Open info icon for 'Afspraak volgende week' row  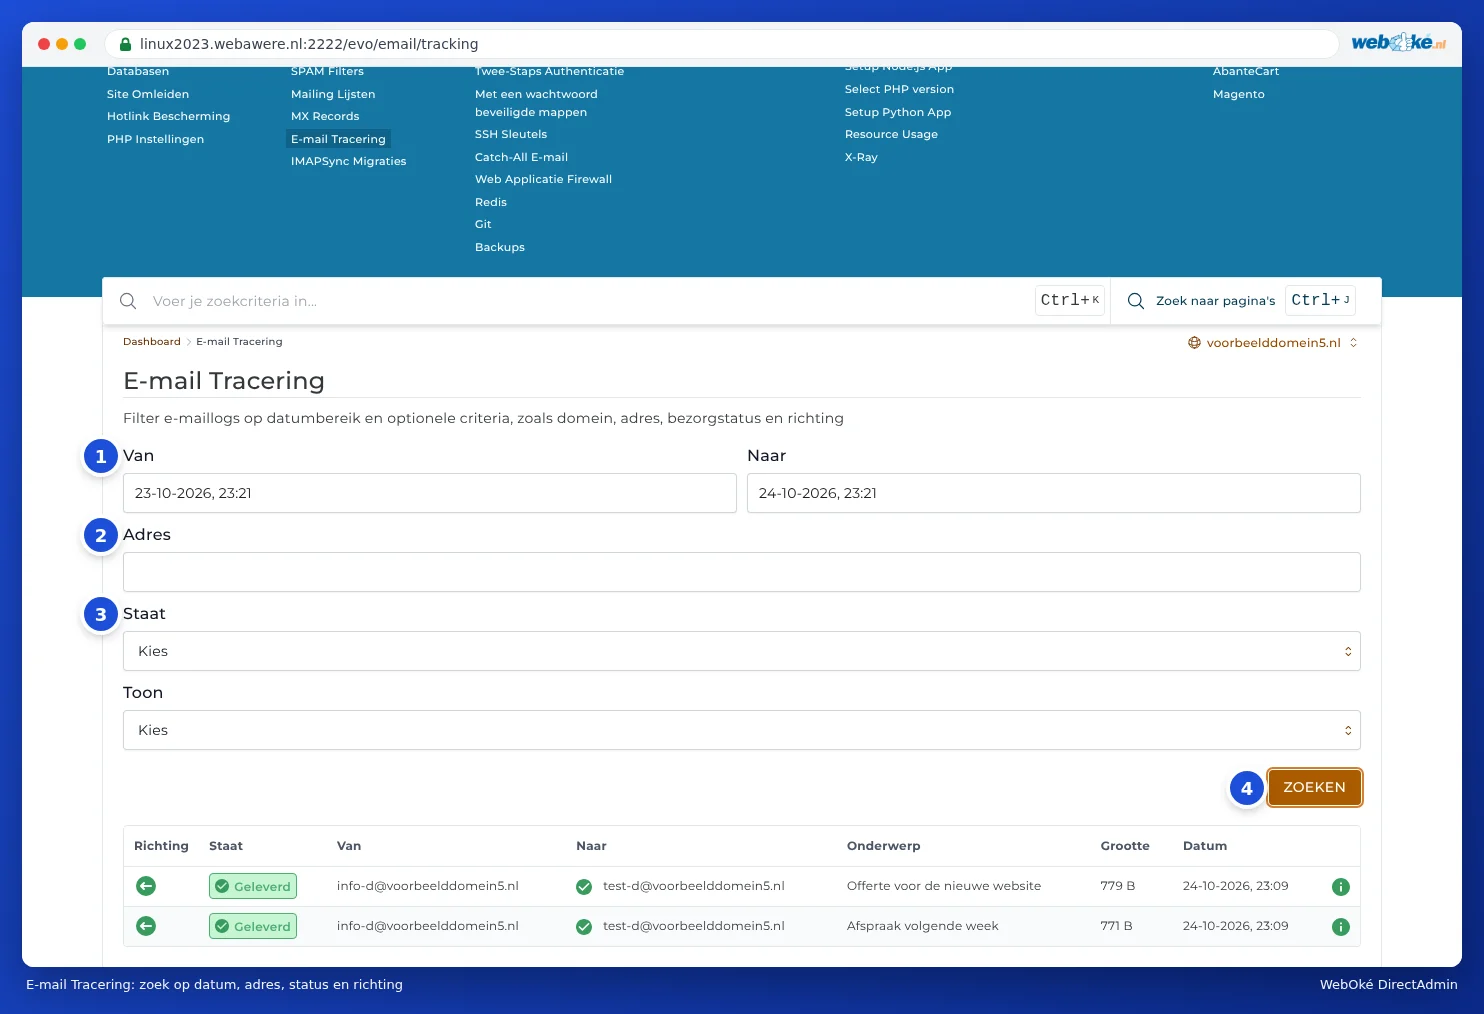coord(1341,927)
